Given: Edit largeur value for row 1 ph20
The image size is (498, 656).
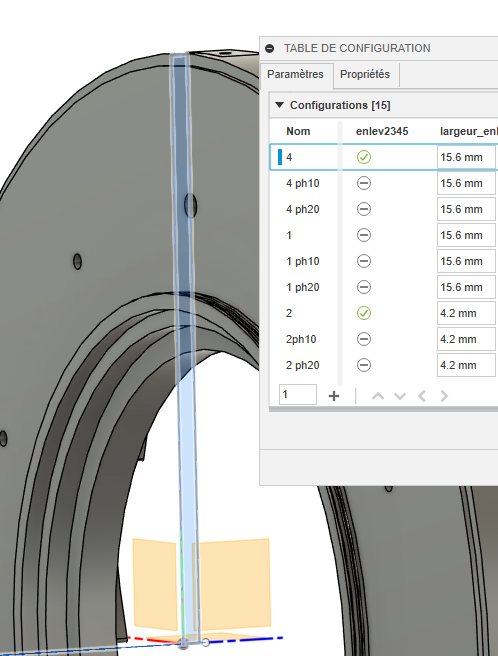Looking at the screenshot, I should point(467,287).
